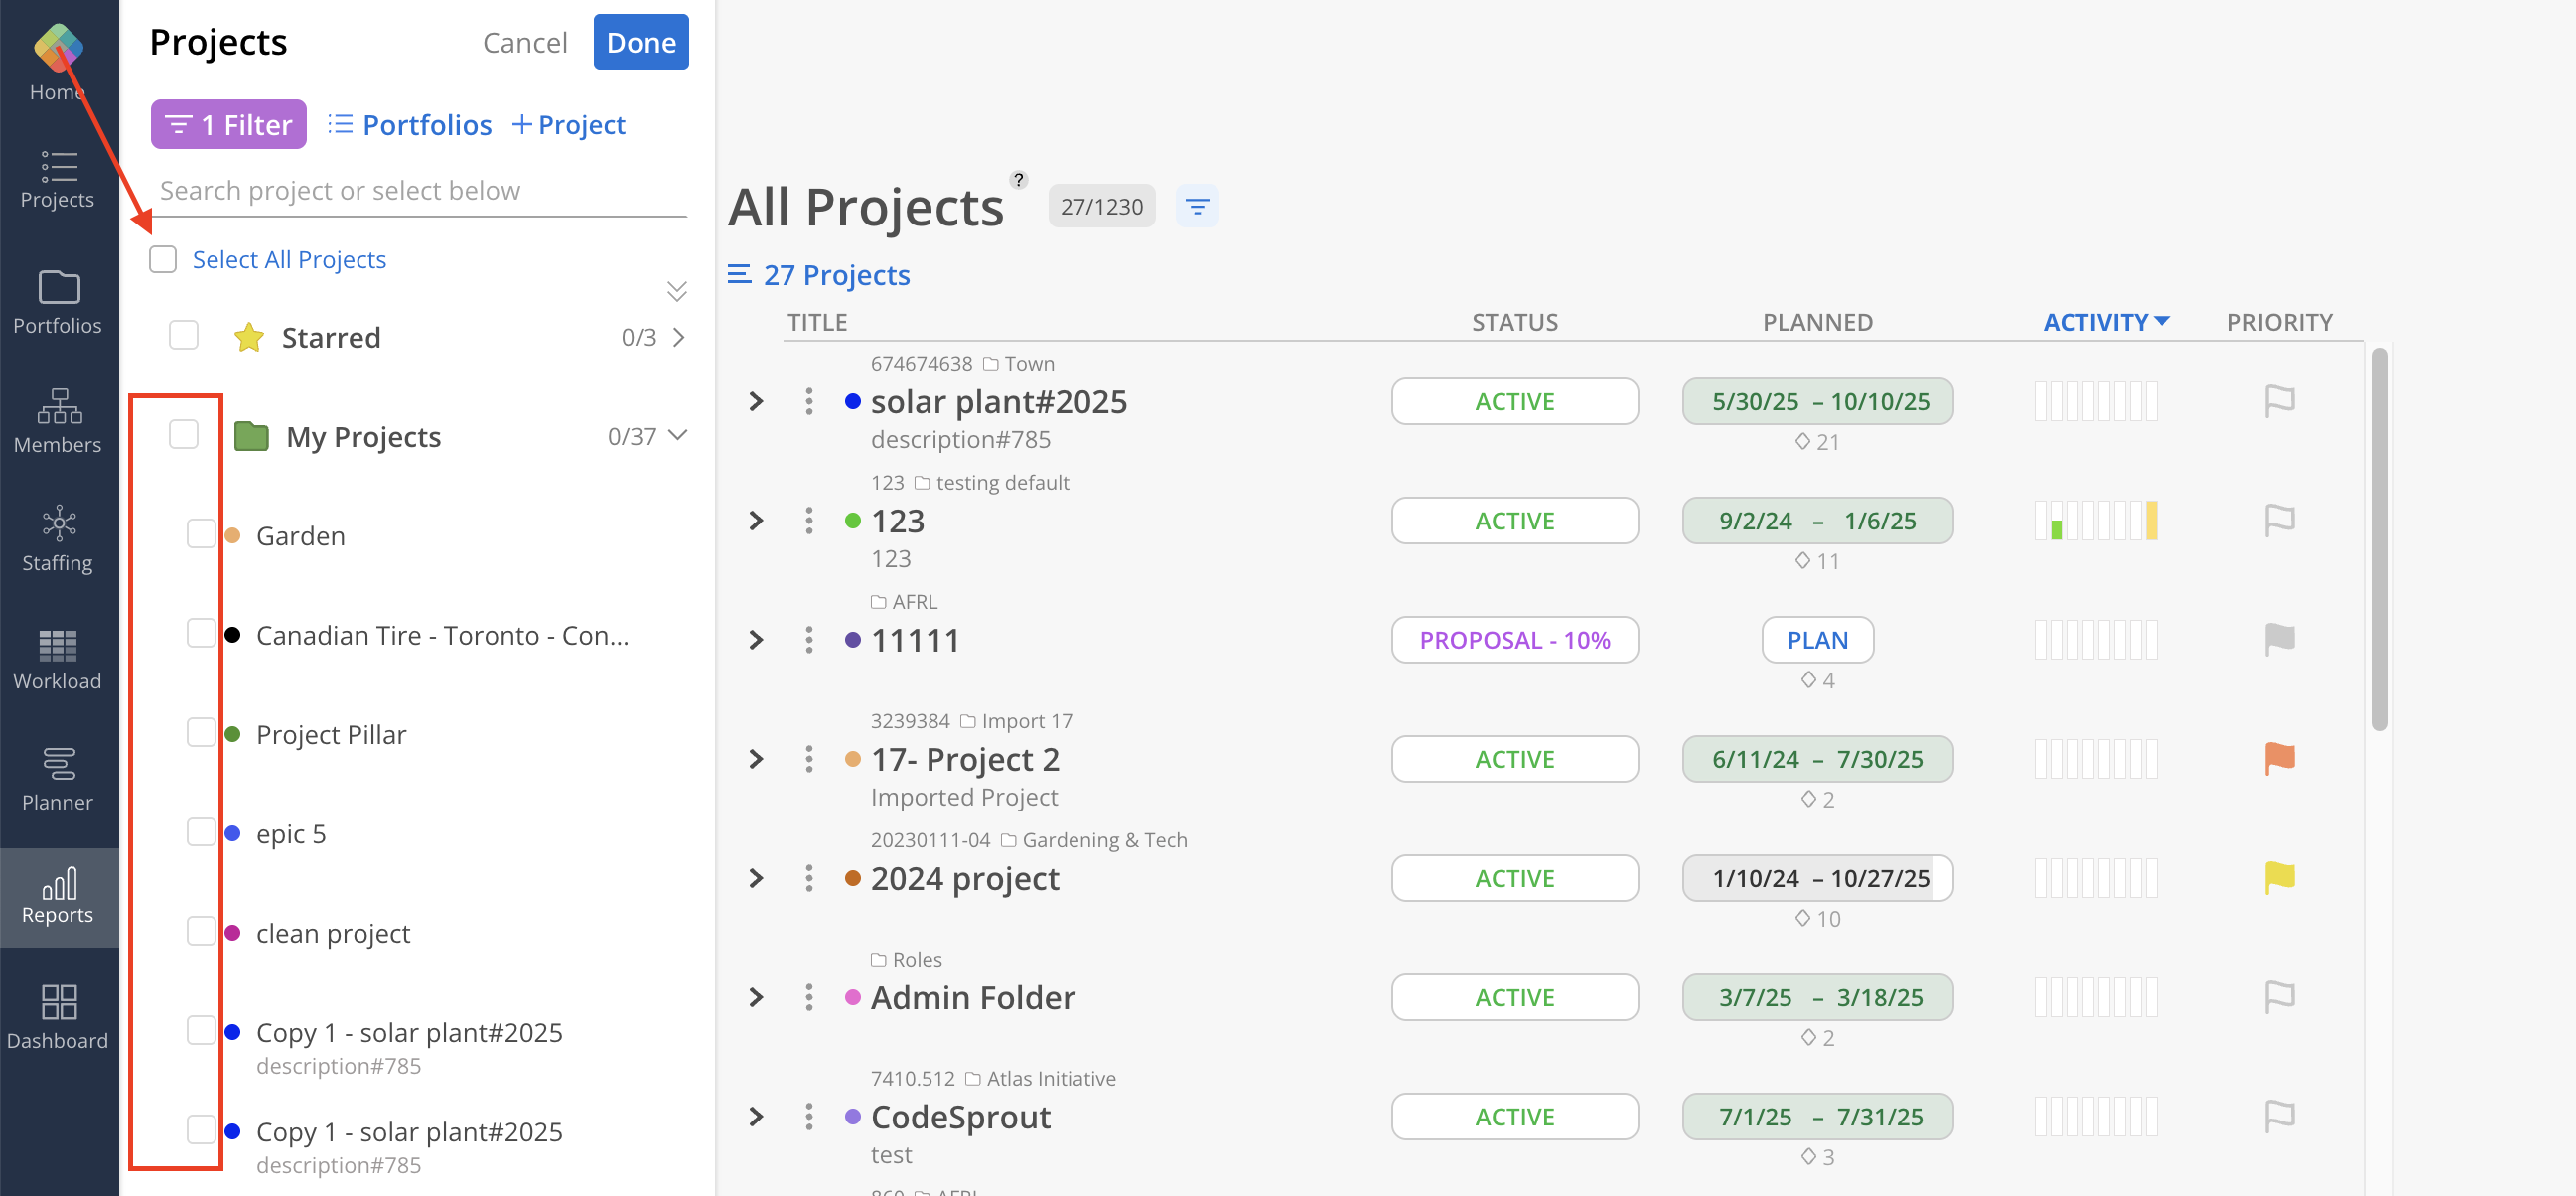The image size is (2576, 1196).
Task: Click the Members org chart icon
Action: point(58,406)
